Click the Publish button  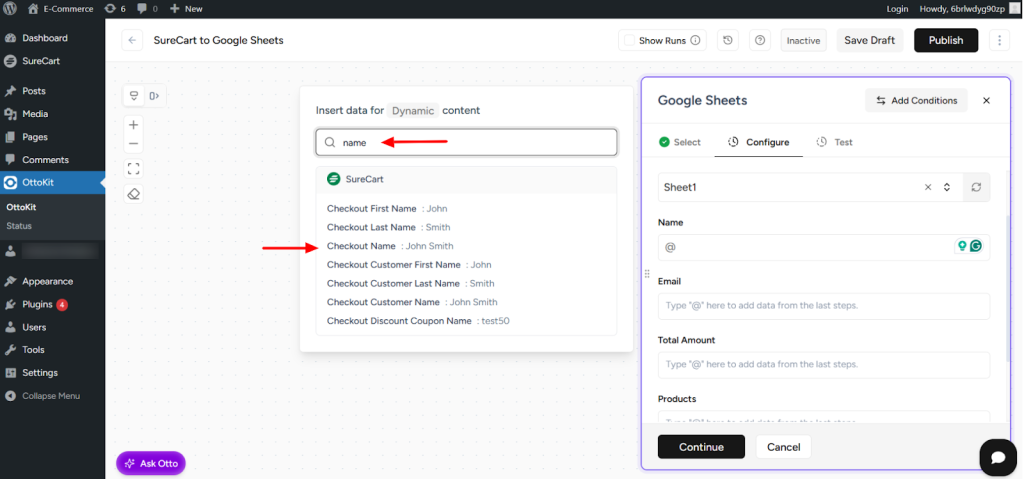(x=945, y=40)
